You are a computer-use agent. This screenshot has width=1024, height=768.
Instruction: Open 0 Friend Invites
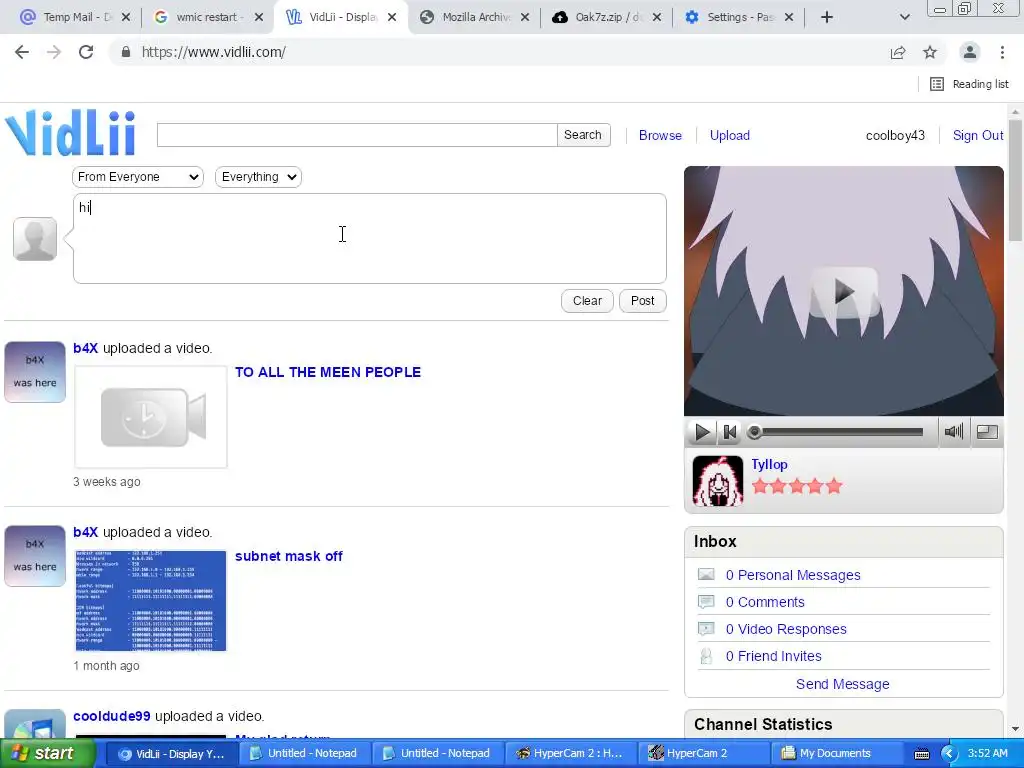coord(773,656)
